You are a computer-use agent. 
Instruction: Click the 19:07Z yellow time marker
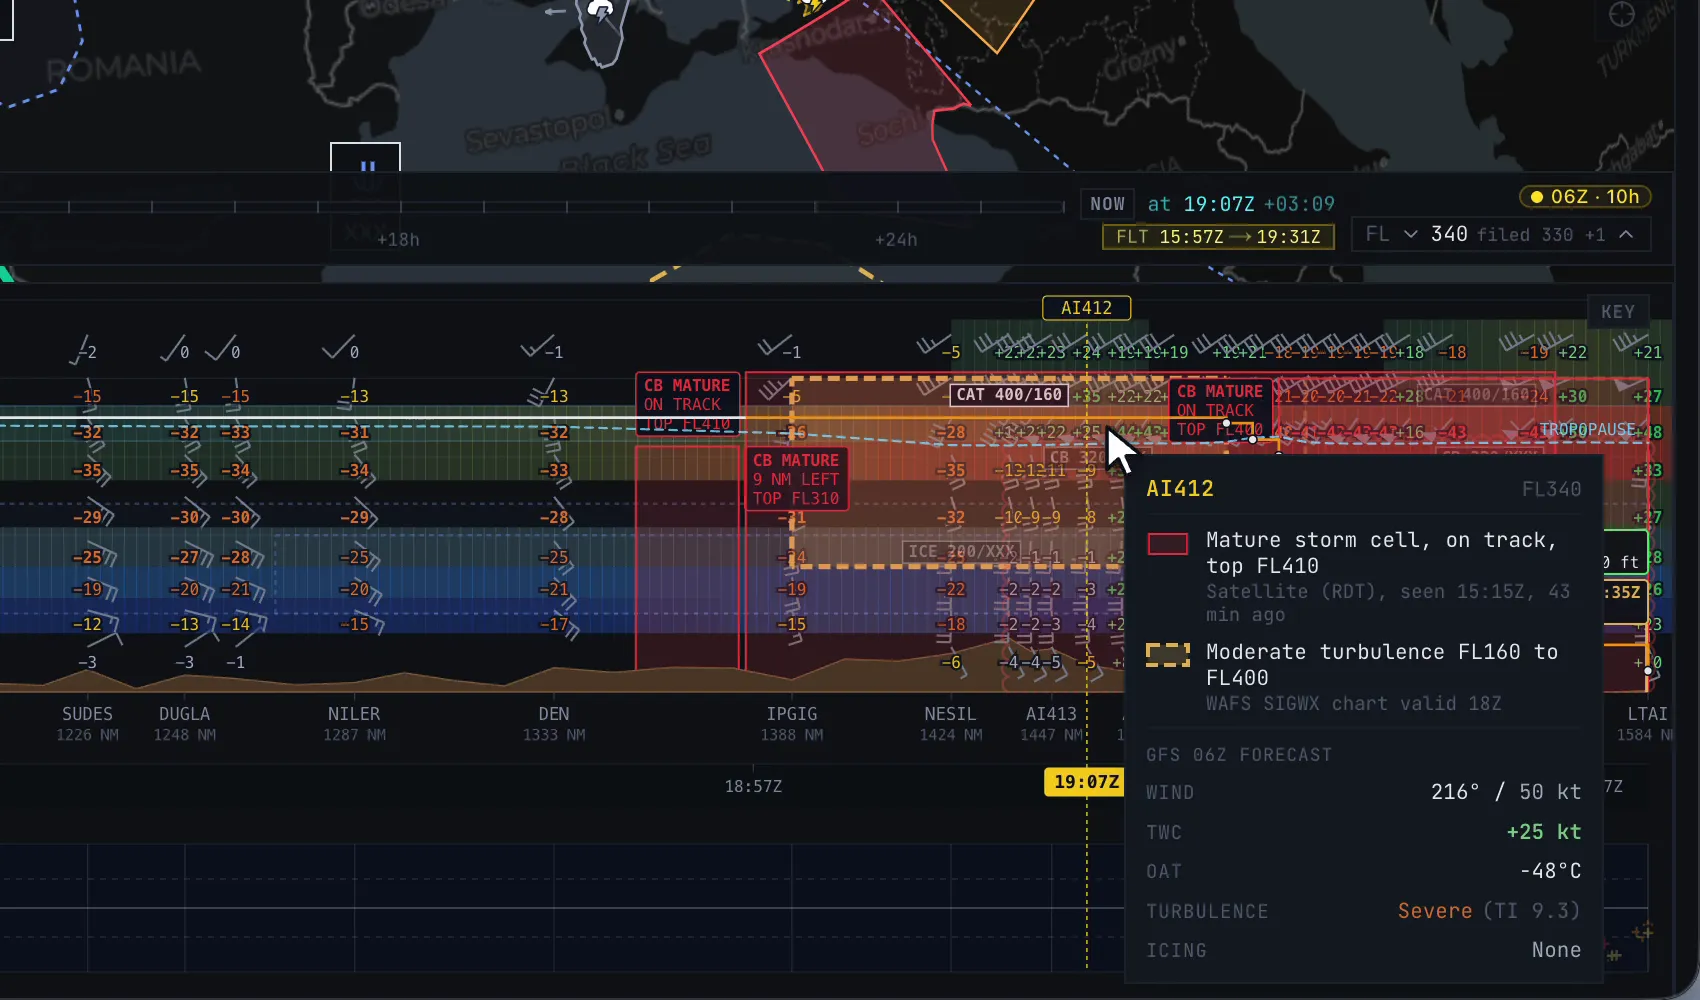point(1086,781)
